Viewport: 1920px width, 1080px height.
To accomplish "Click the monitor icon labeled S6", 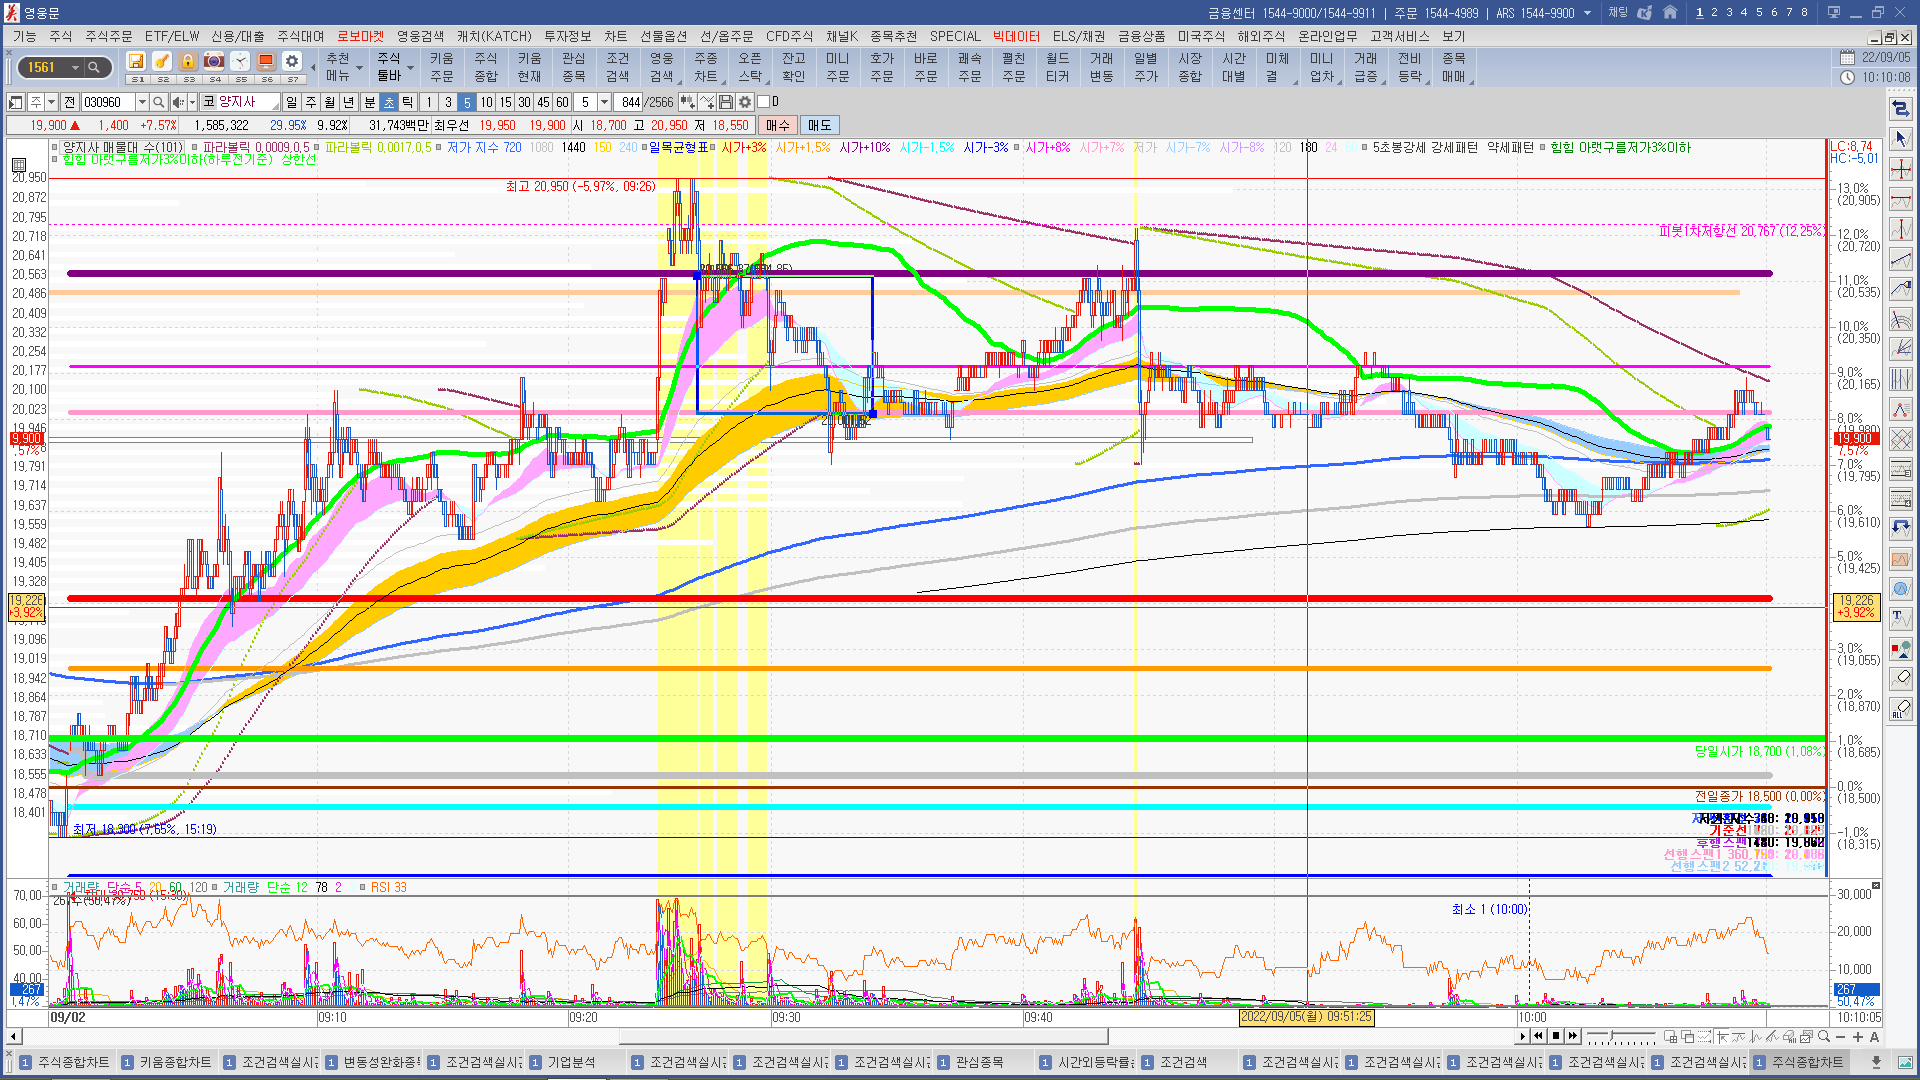I will click(x=266, y=62).
